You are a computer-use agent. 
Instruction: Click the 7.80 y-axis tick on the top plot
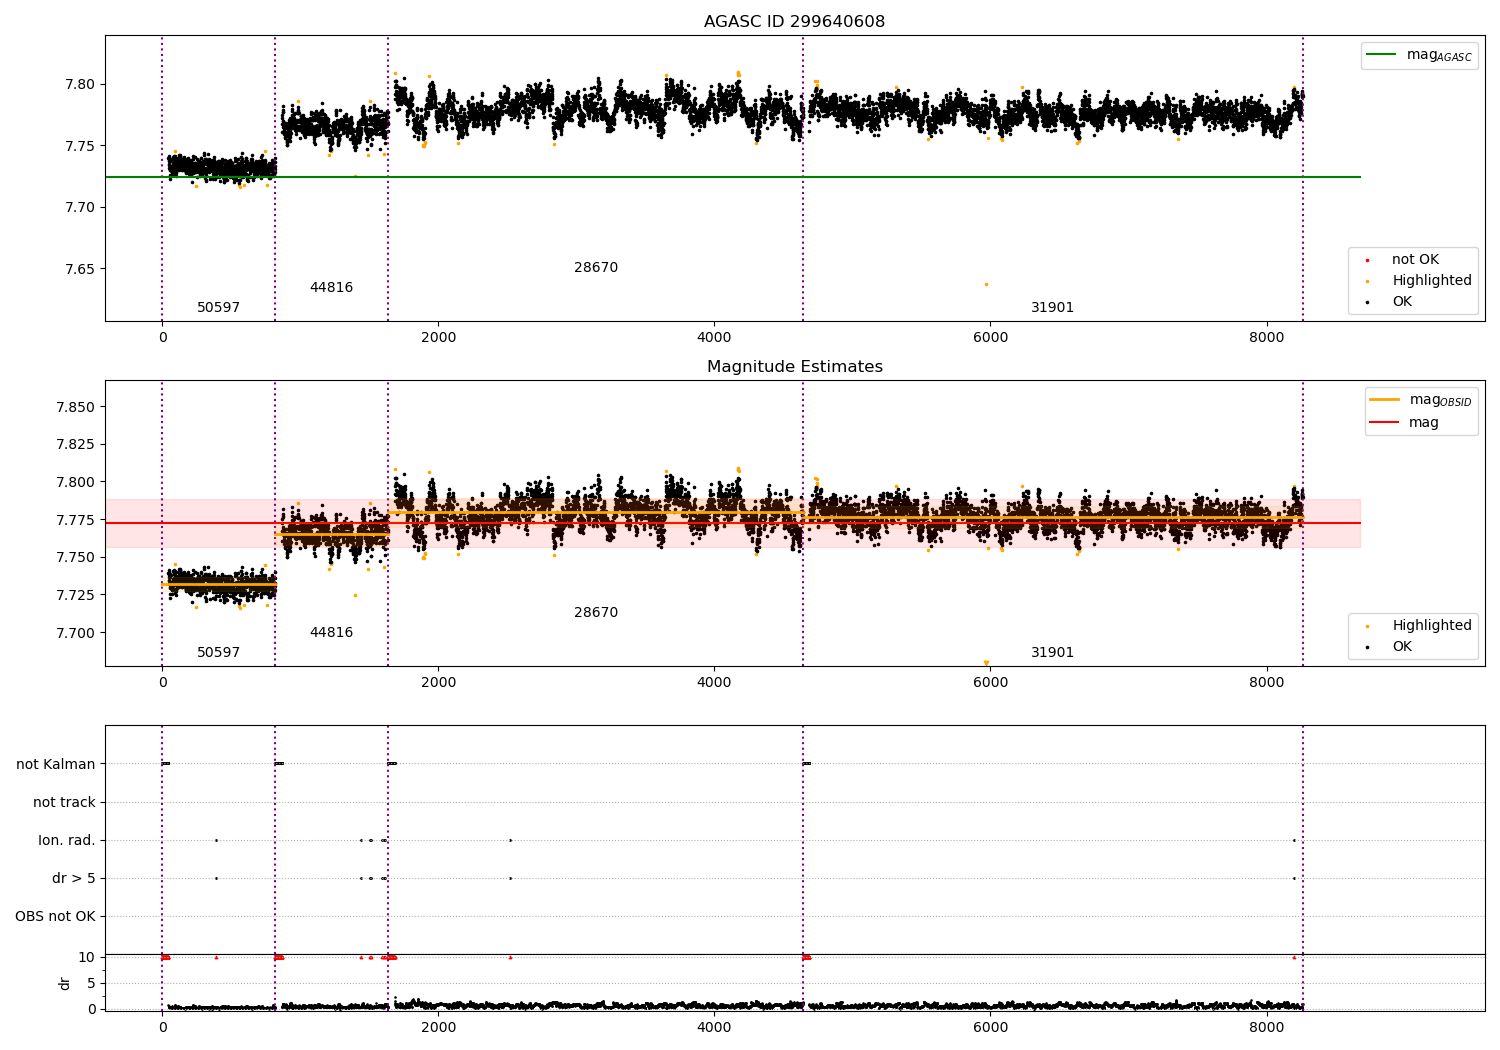pos(79,84)
